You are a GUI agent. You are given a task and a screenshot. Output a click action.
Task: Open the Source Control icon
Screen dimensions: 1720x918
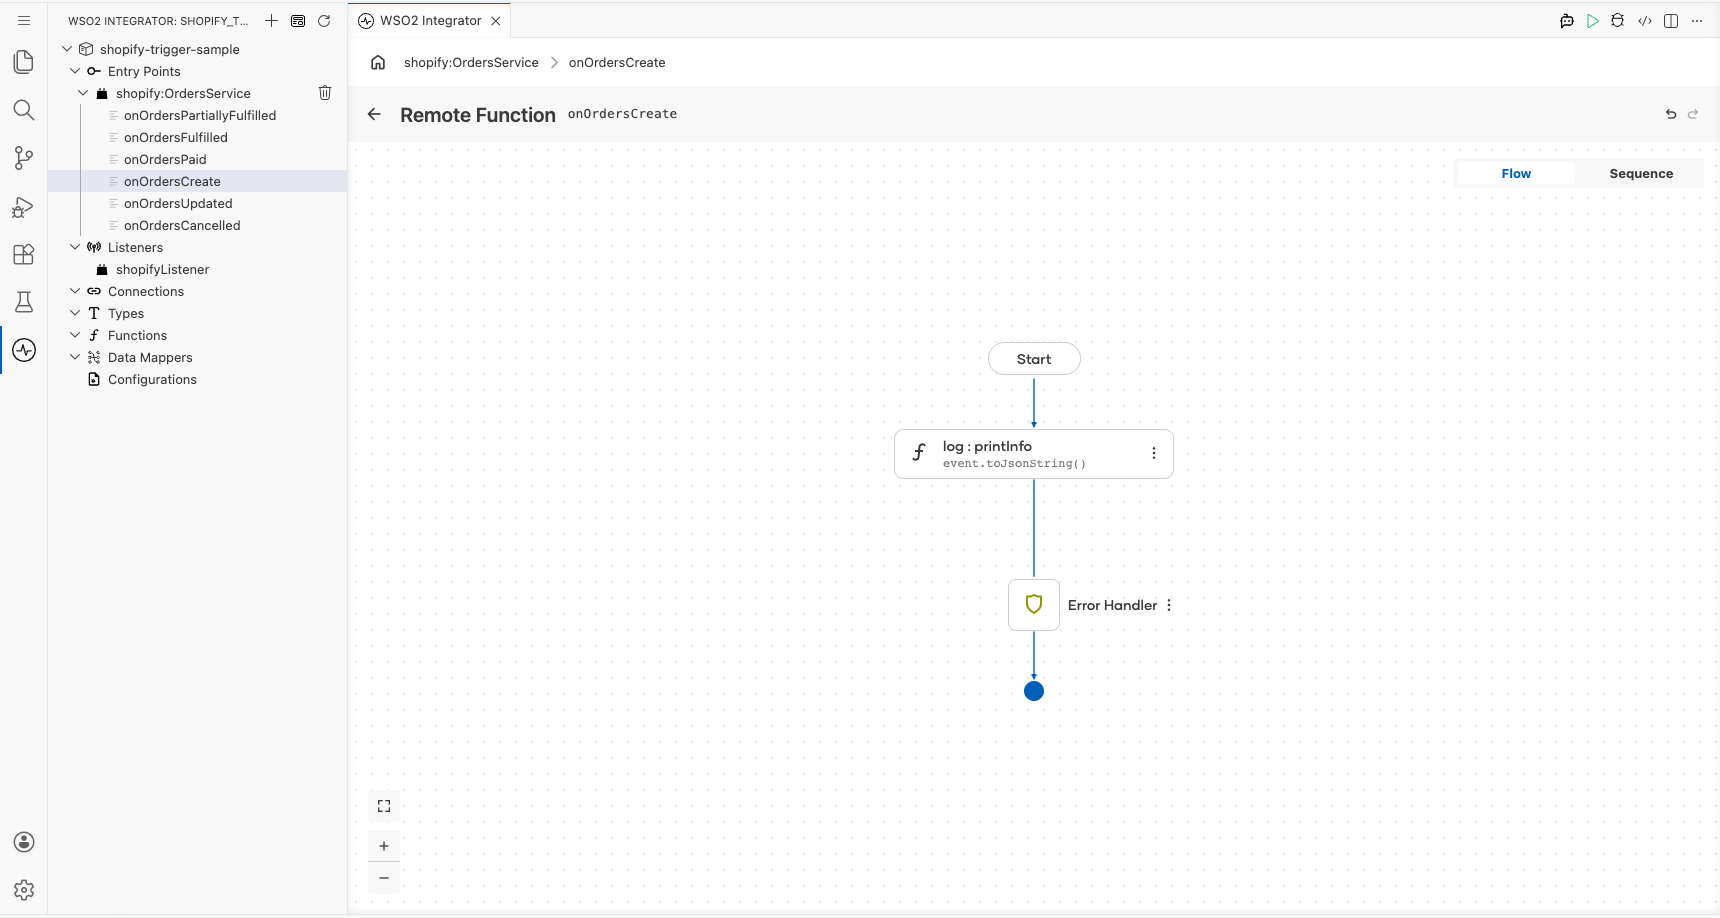24,158
